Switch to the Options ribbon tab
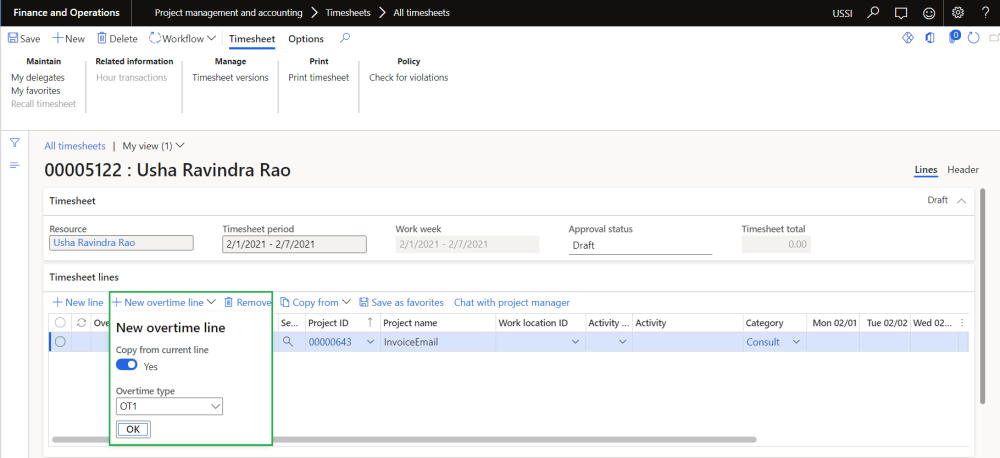 pyautogui.click(x=306, y=39)
